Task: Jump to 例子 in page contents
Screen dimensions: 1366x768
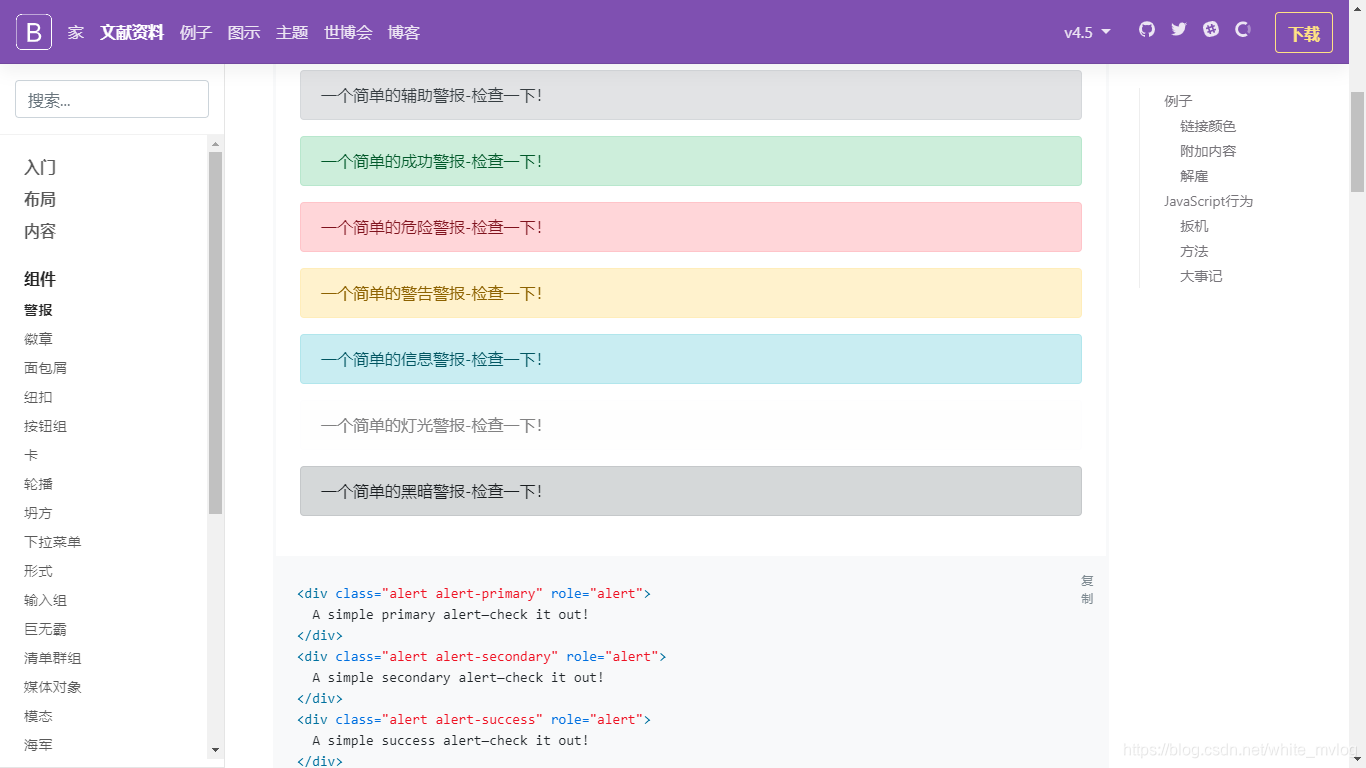Action: point(1178,101)
